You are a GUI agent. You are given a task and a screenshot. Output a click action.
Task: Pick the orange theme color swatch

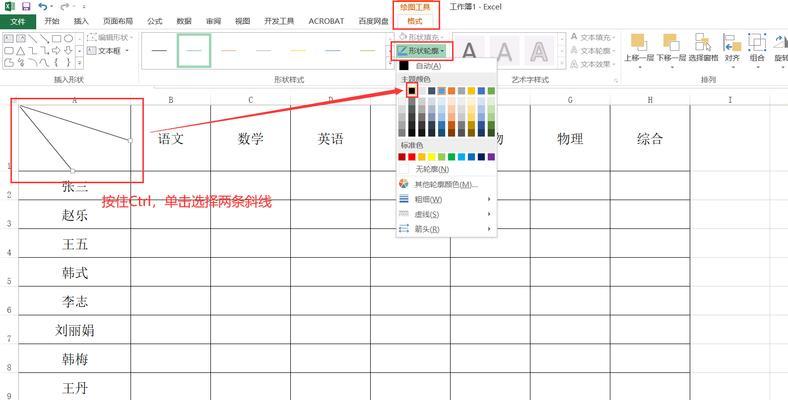[x=452, y=90]
